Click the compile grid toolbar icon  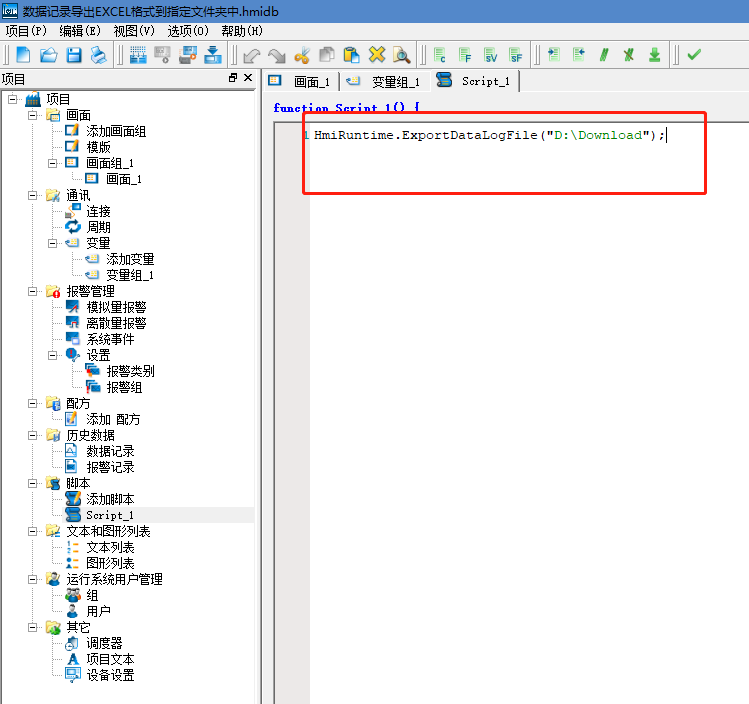tap(138, 55)
